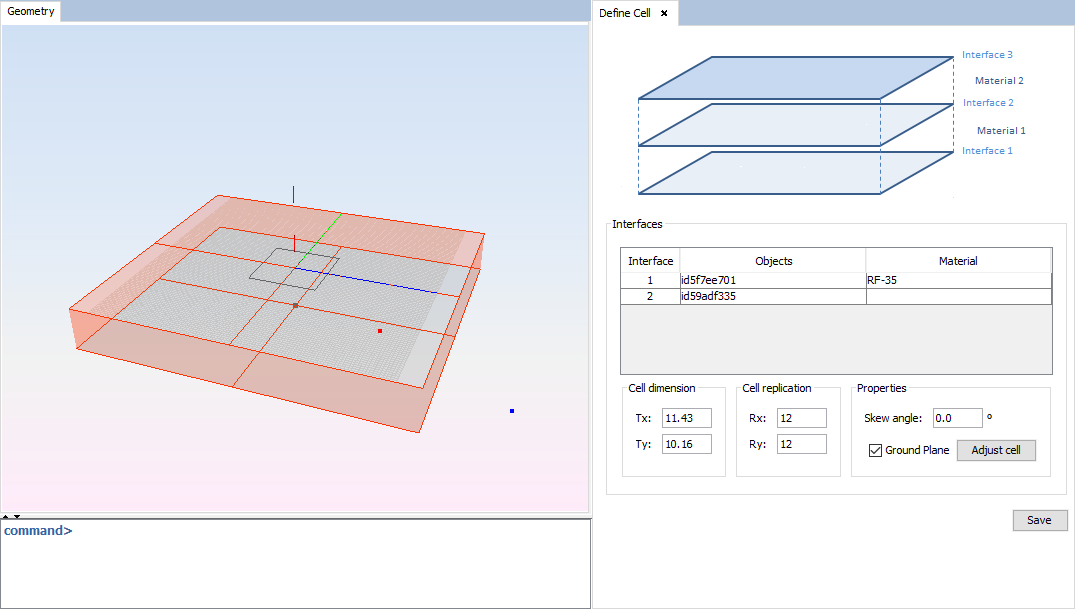The width and height of the screenshot is (1075, 609).
Task: Toggle the Ground Plane checkbox
Action: coord(876,450)
